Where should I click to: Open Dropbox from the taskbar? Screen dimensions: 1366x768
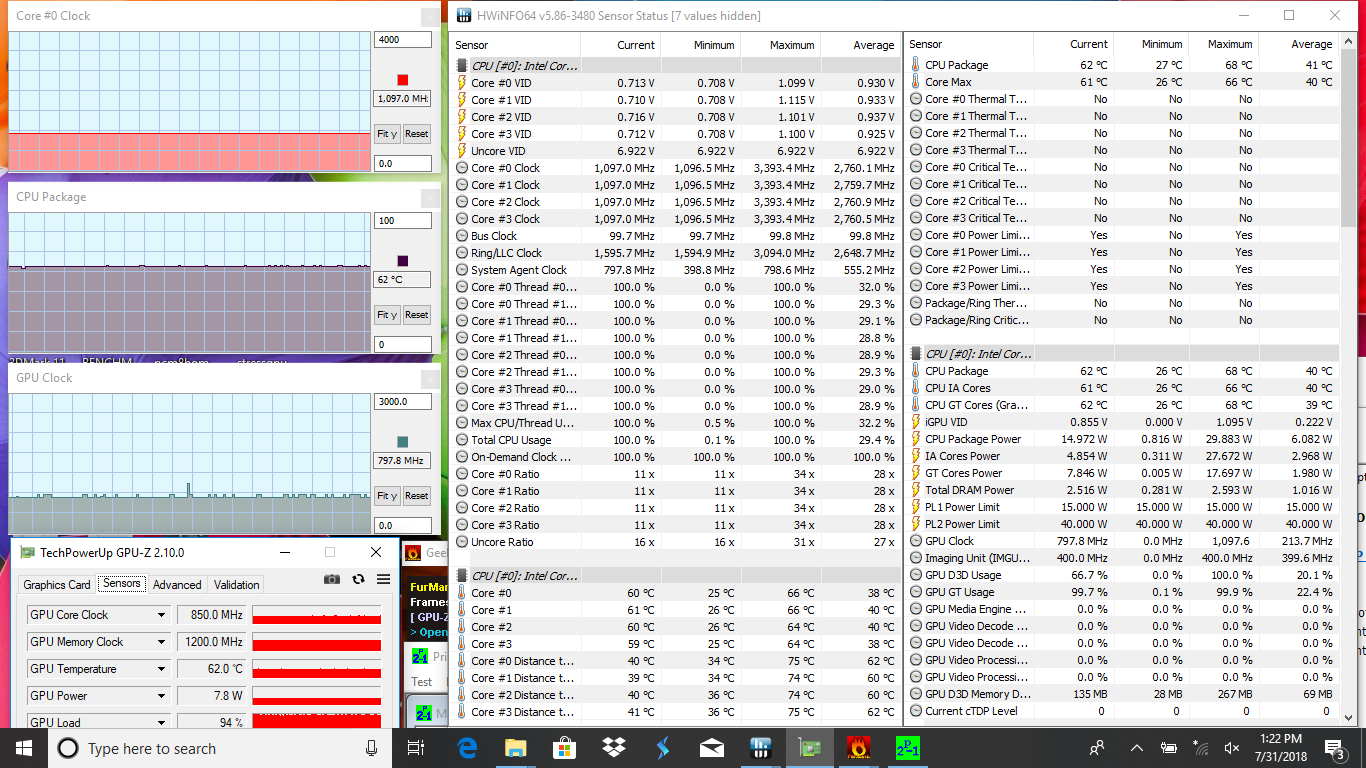613,747
